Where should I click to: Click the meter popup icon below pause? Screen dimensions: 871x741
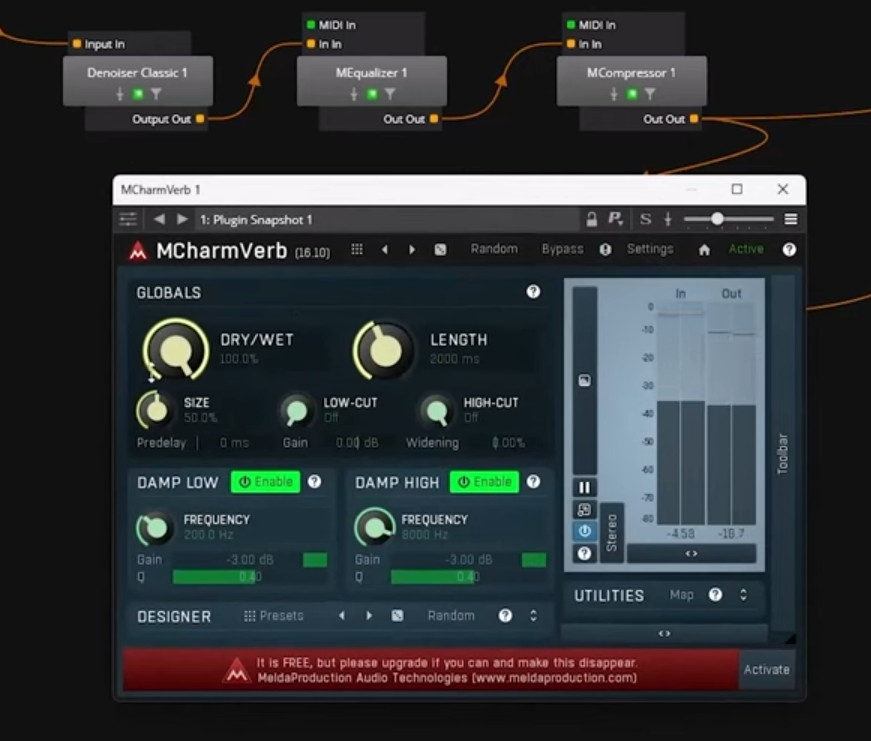pos(584,509)
